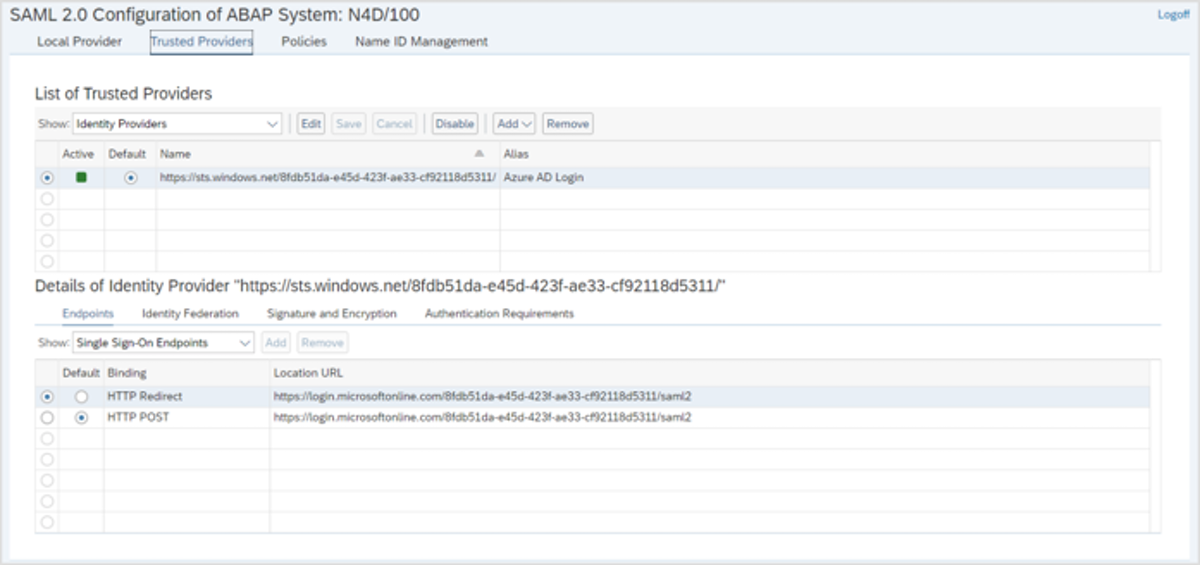
Task: Click the Name column sort arrow
Action: pyautogui.click(x=479, y=154)
